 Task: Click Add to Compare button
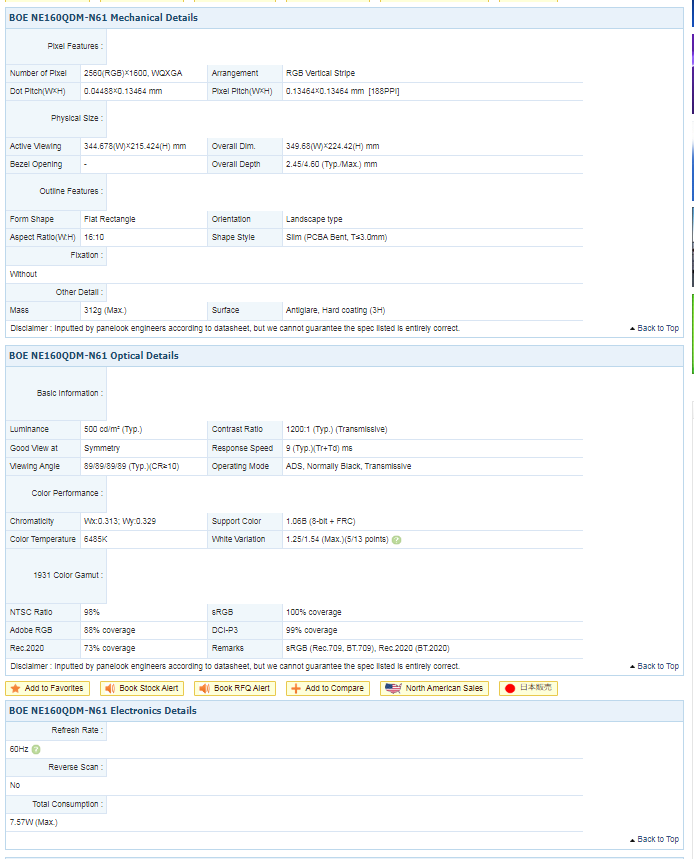328,688
